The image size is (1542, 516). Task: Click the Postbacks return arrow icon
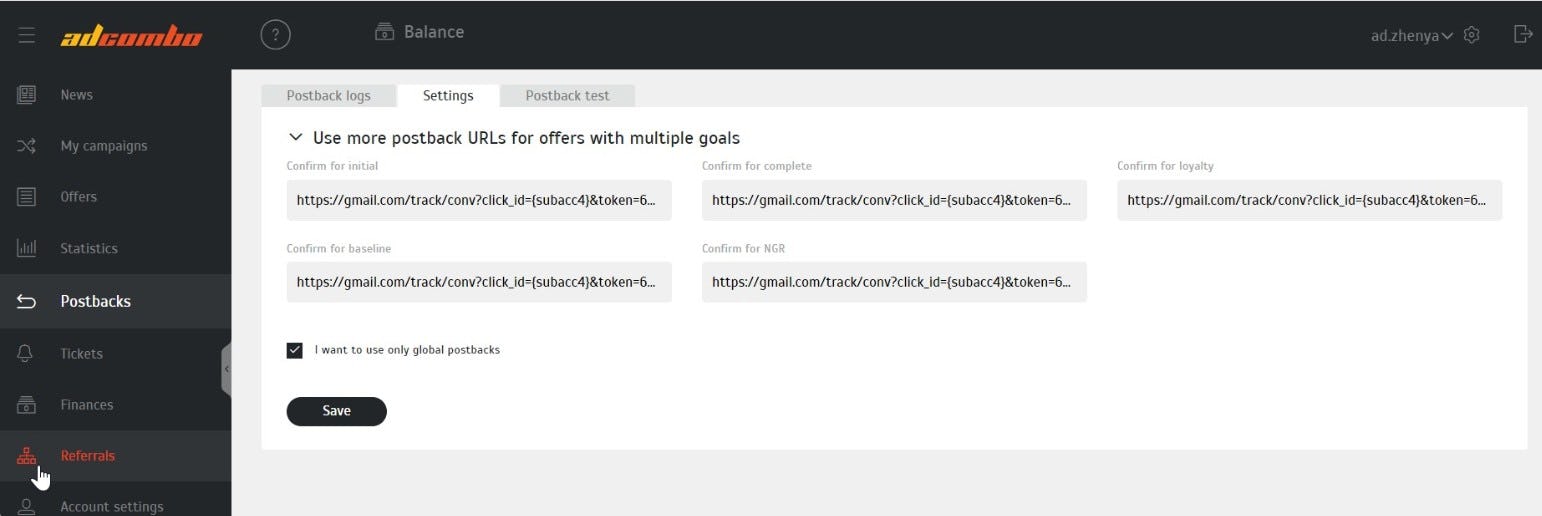click(26, 301)
